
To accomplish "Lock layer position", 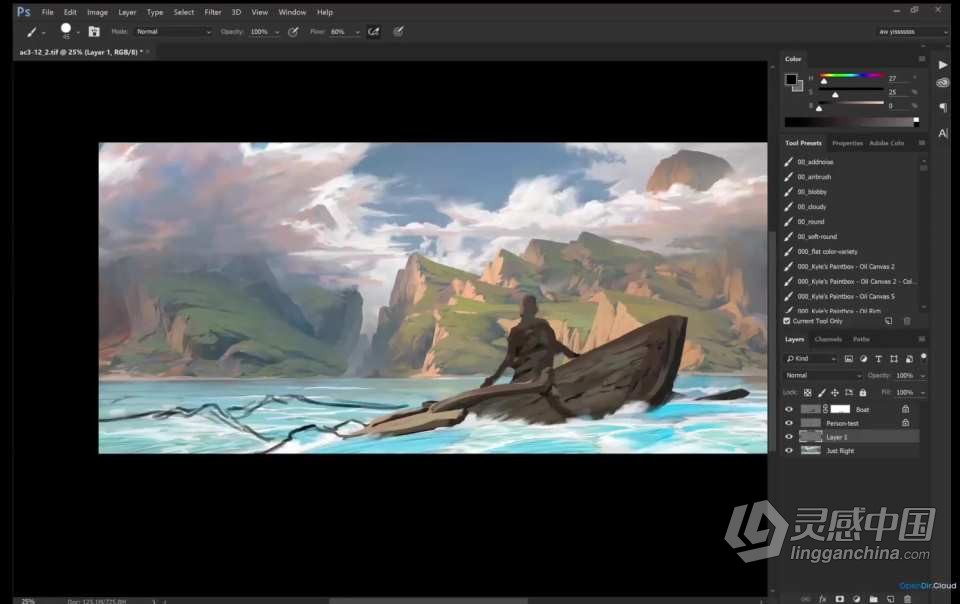I will point(835,392).
